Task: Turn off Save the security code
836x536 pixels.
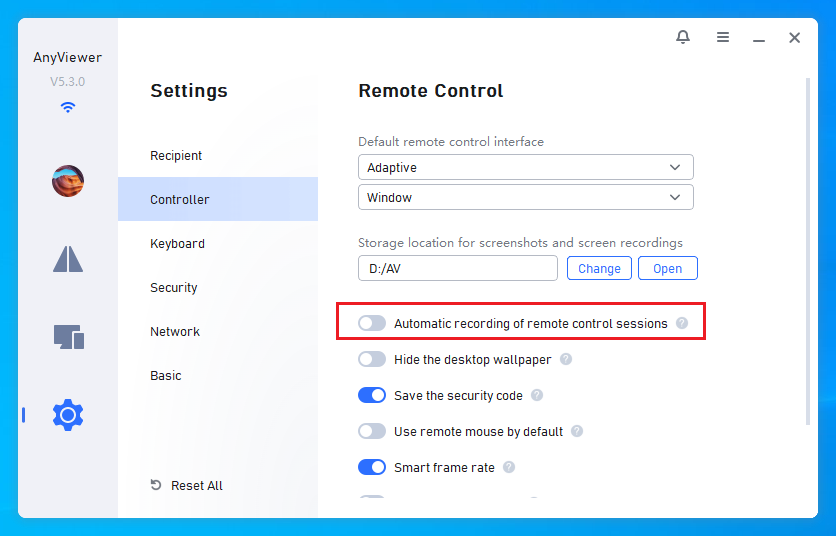Action: click(x=372, y=395)
